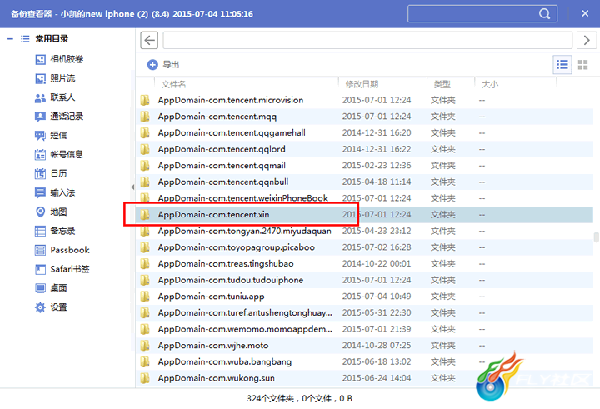This screenshot has height=409, width=600.
Task: Click the file list vertical scrollbar thumb
Action: [596, 237]
